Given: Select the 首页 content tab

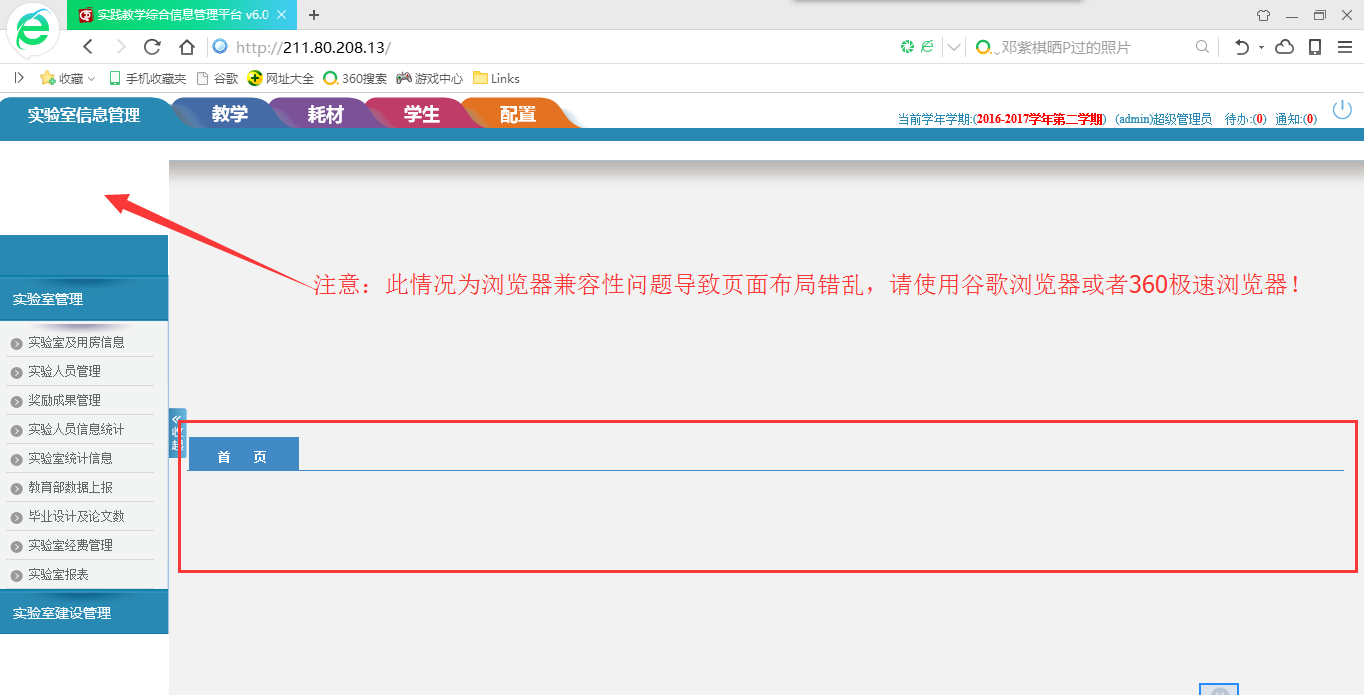Looking at the screenshot, I should coord(242,456).
